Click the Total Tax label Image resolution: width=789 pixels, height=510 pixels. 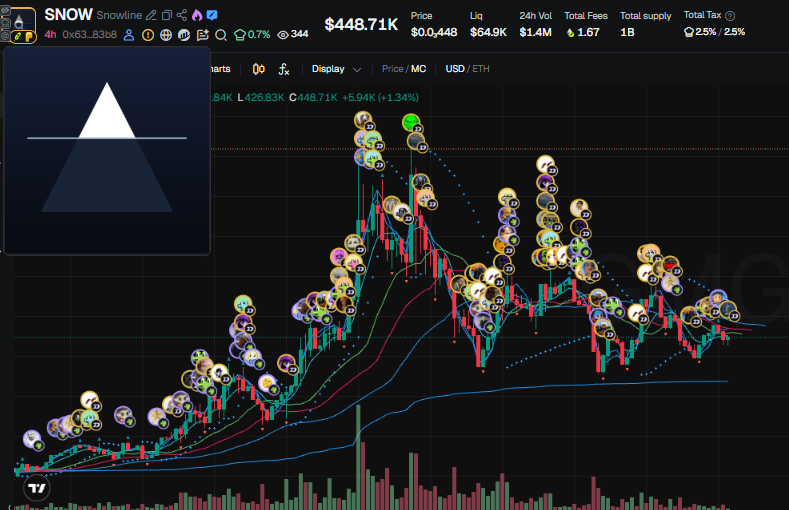coord(702,15)
